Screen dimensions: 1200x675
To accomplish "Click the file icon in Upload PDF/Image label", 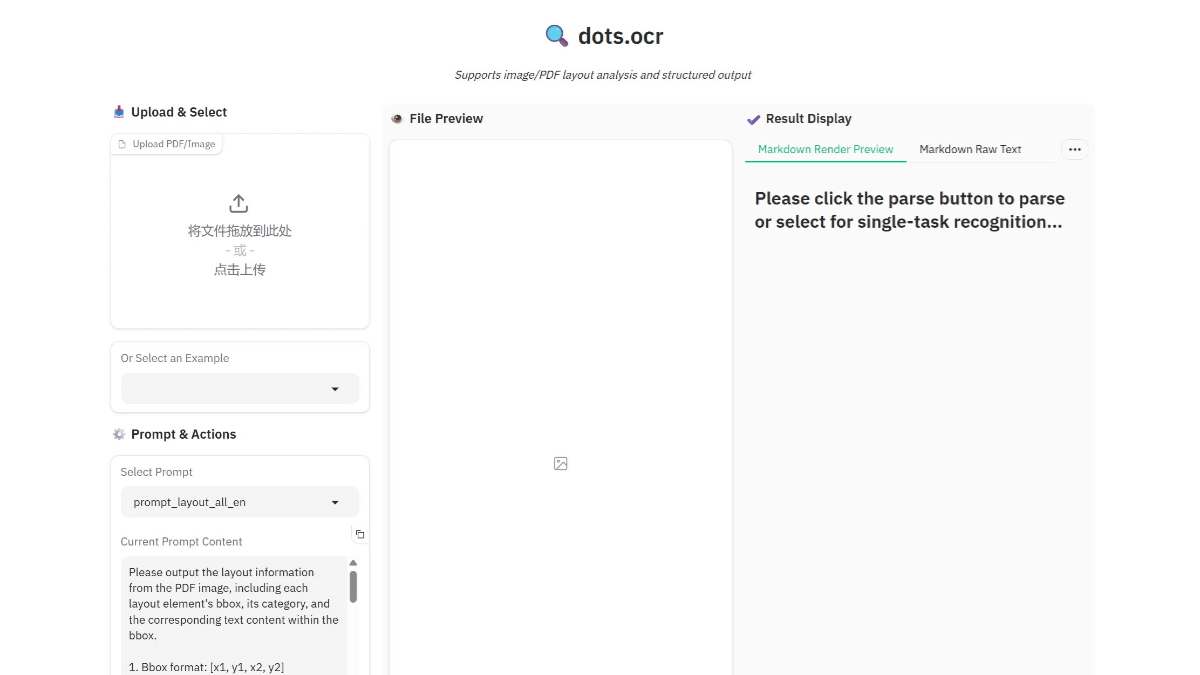I will point(123,144).
